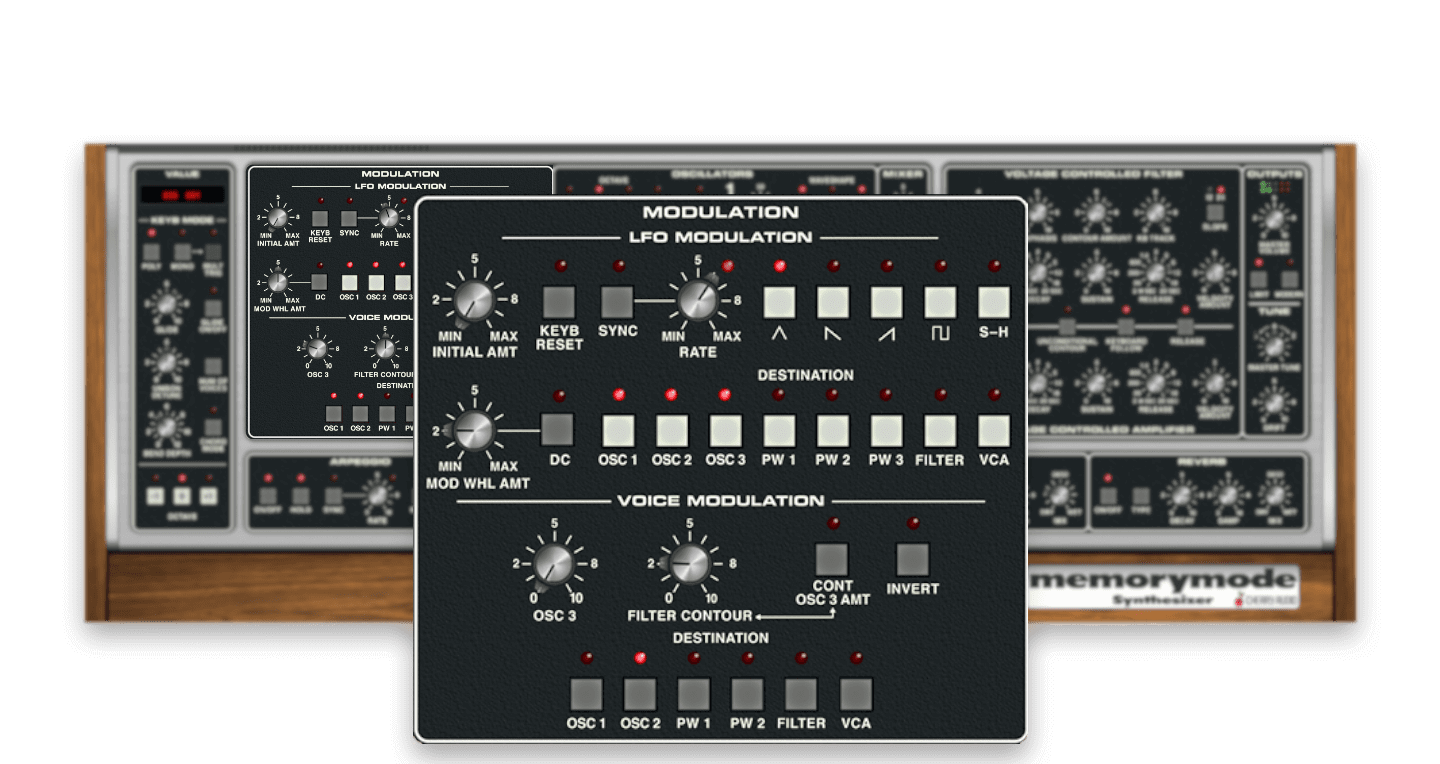
Task: Click the LFO RATE knob in the enlarged panel
Action: pos(698,300)
